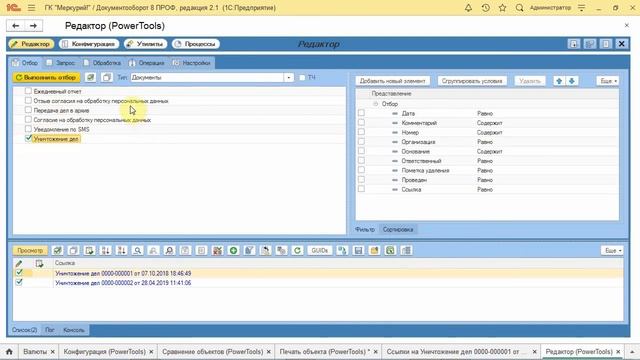The width and height of the screenshot is (640, 360).
Task: Collapse the Отбор tree node
Action: point(376,104)
